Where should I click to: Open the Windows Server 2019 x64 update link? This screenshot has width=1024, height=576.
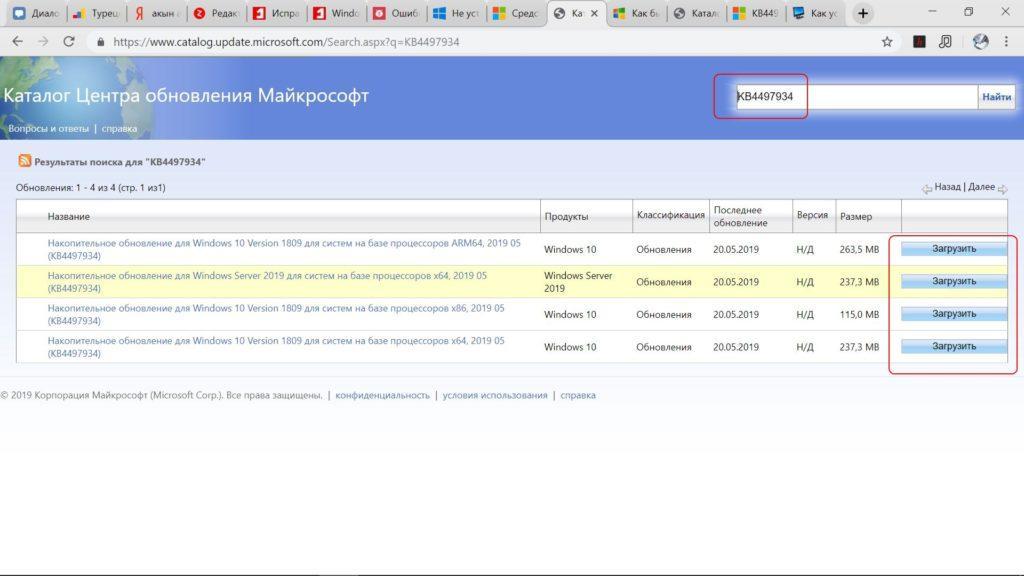point(267,281)
